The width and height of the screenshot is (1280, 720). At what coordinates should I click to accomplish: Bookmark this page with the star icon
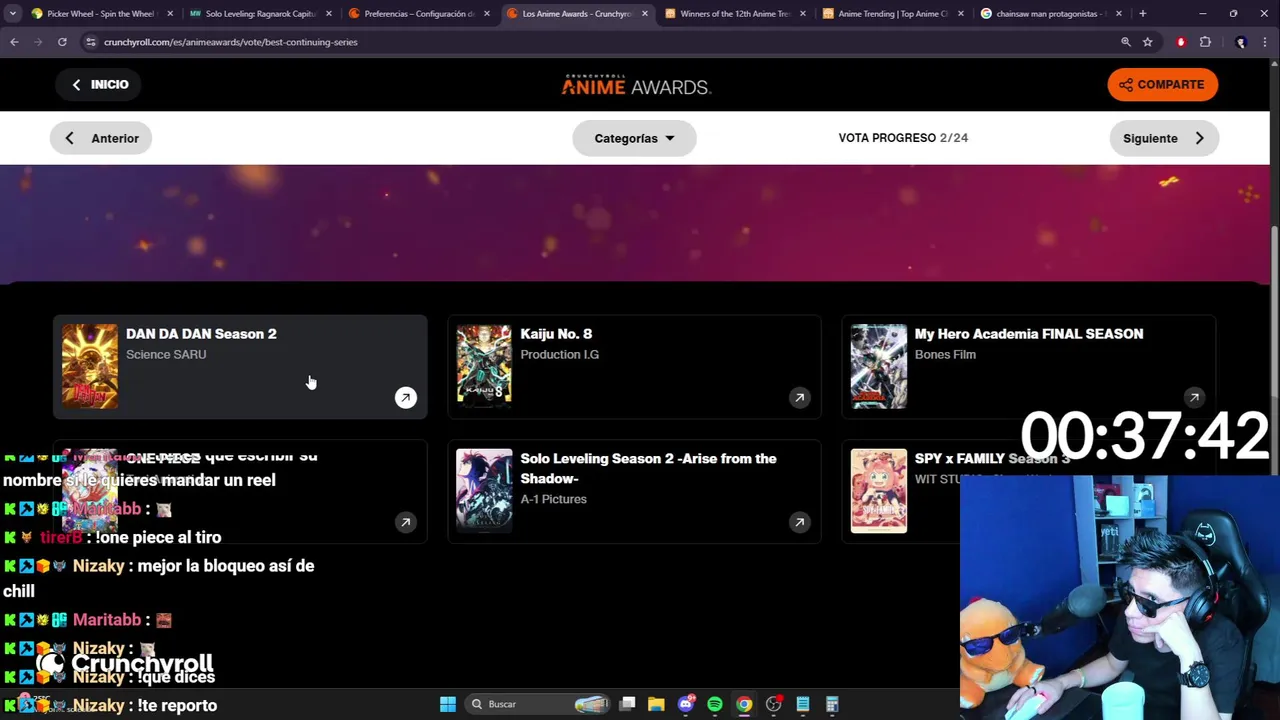(x=1148, y=42)
